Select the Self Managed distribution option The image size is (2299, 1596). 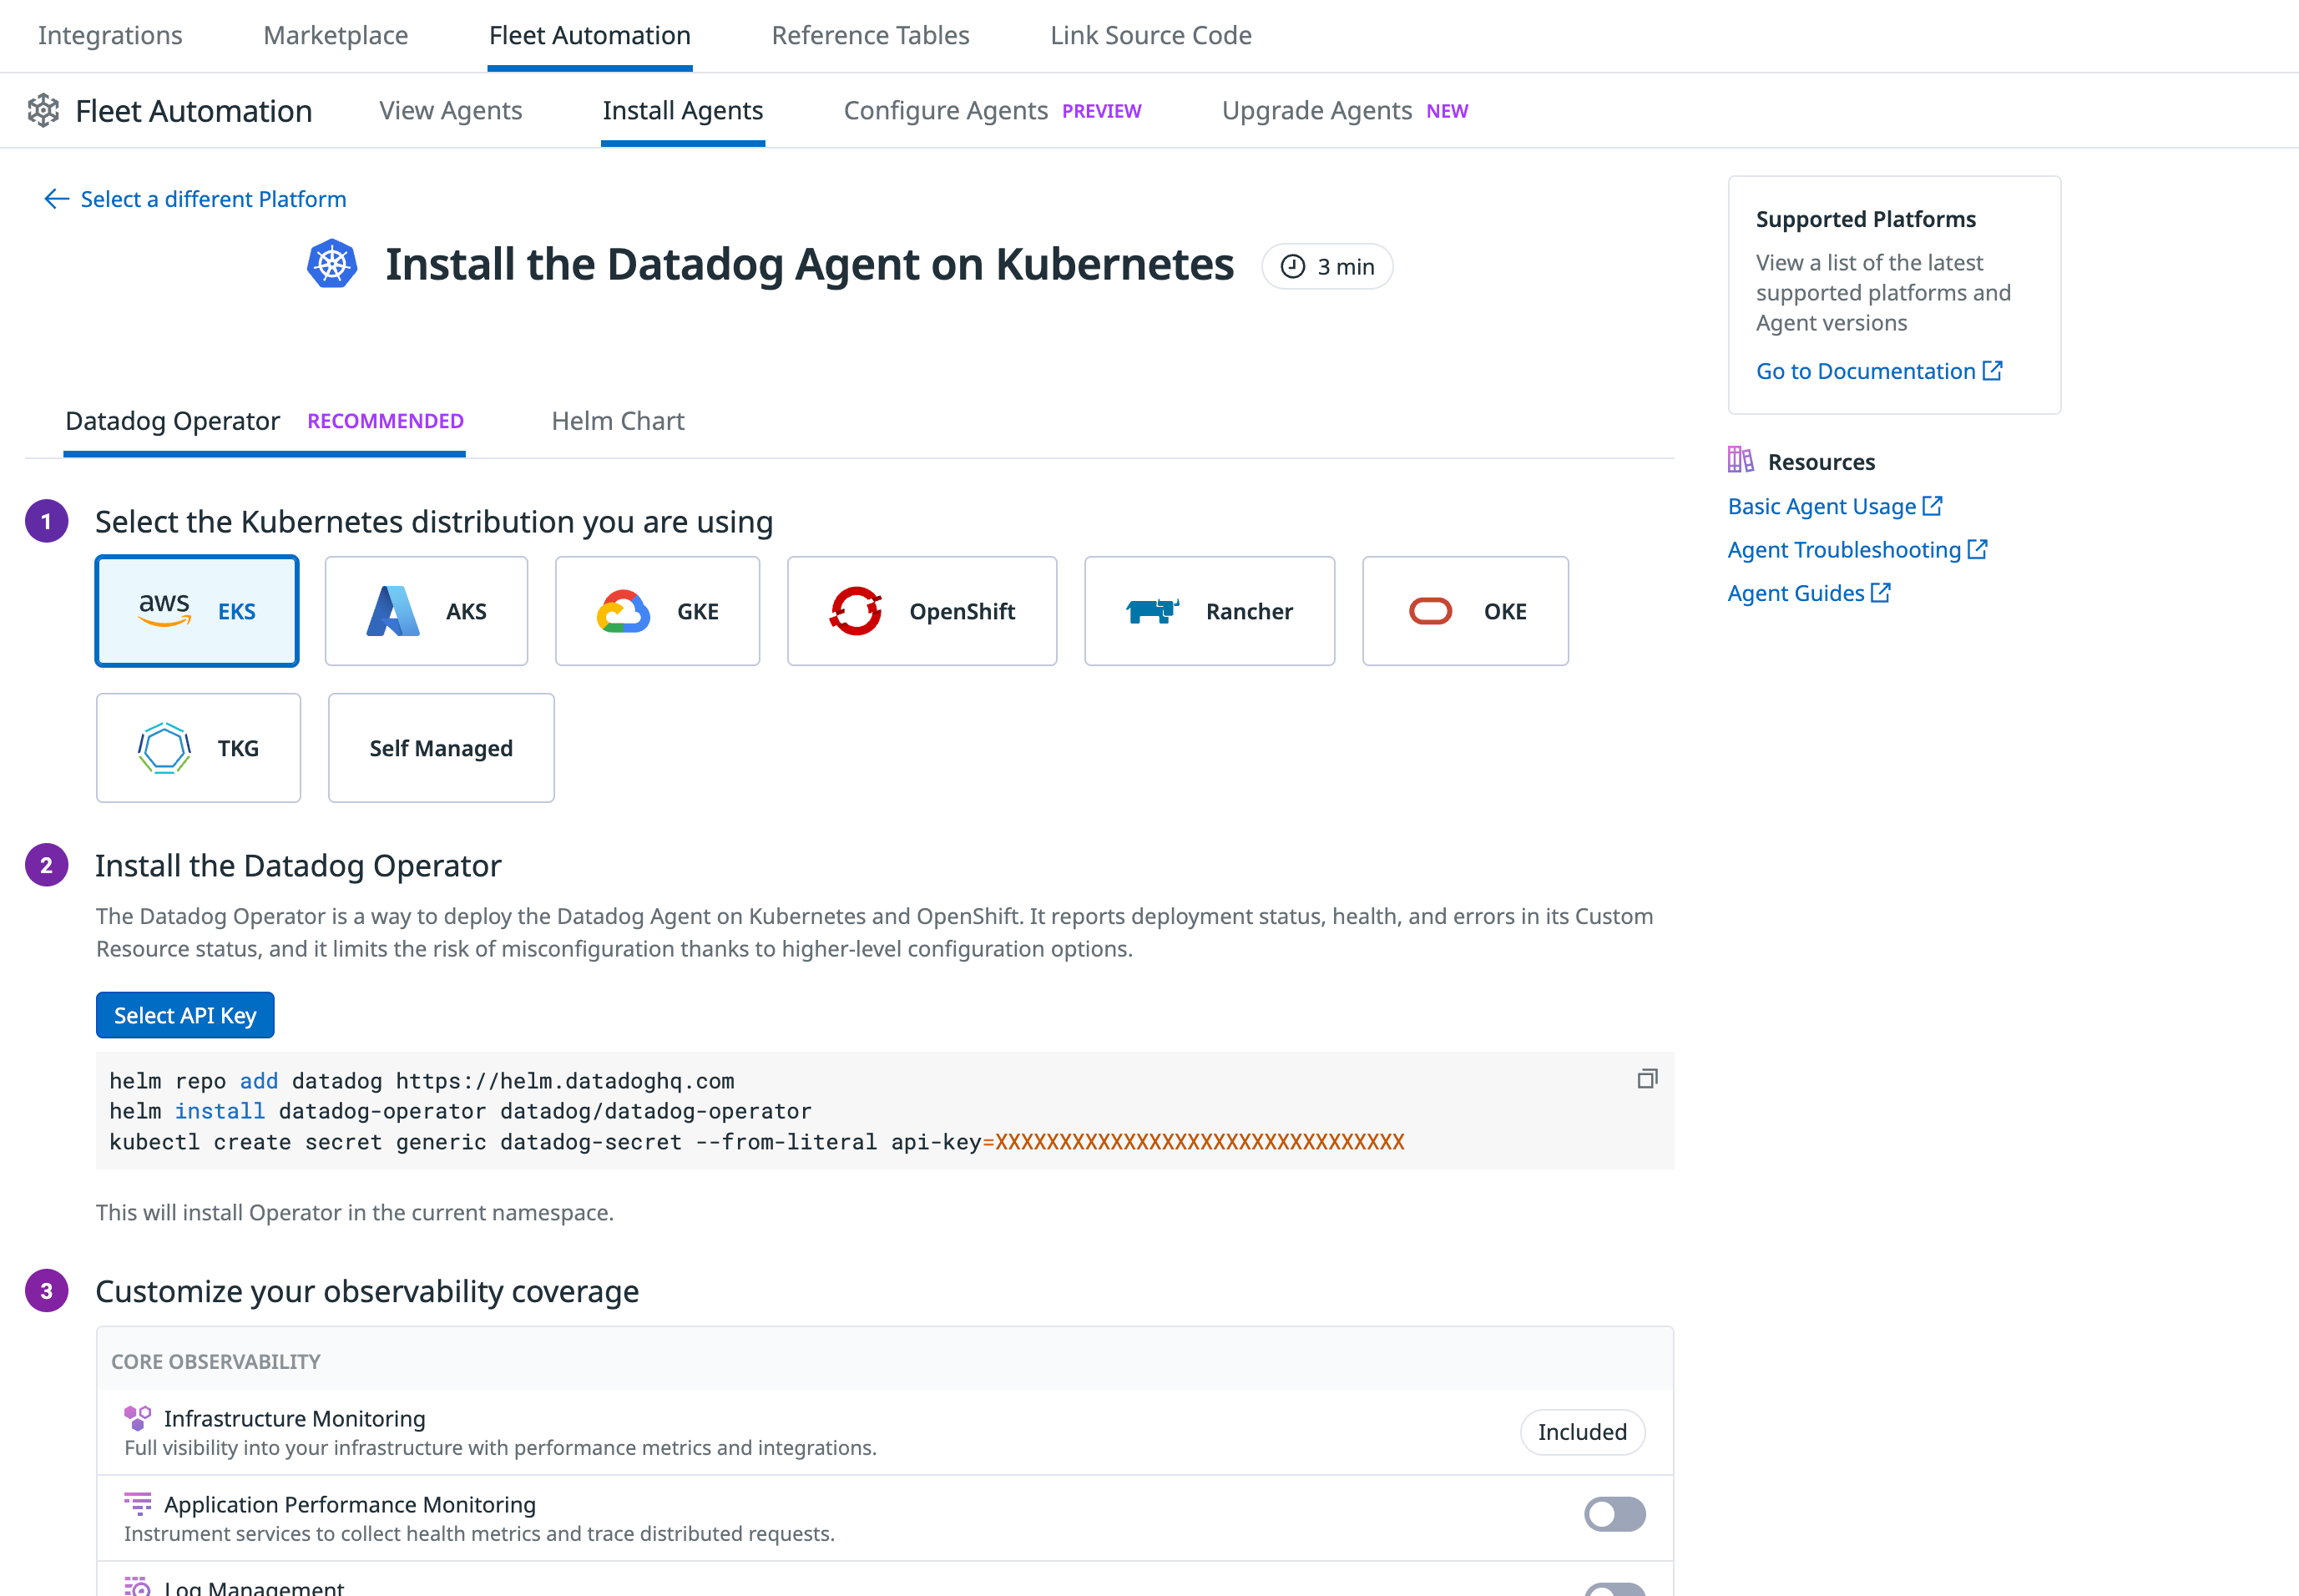pyautogui.click(x=440, y=747)
